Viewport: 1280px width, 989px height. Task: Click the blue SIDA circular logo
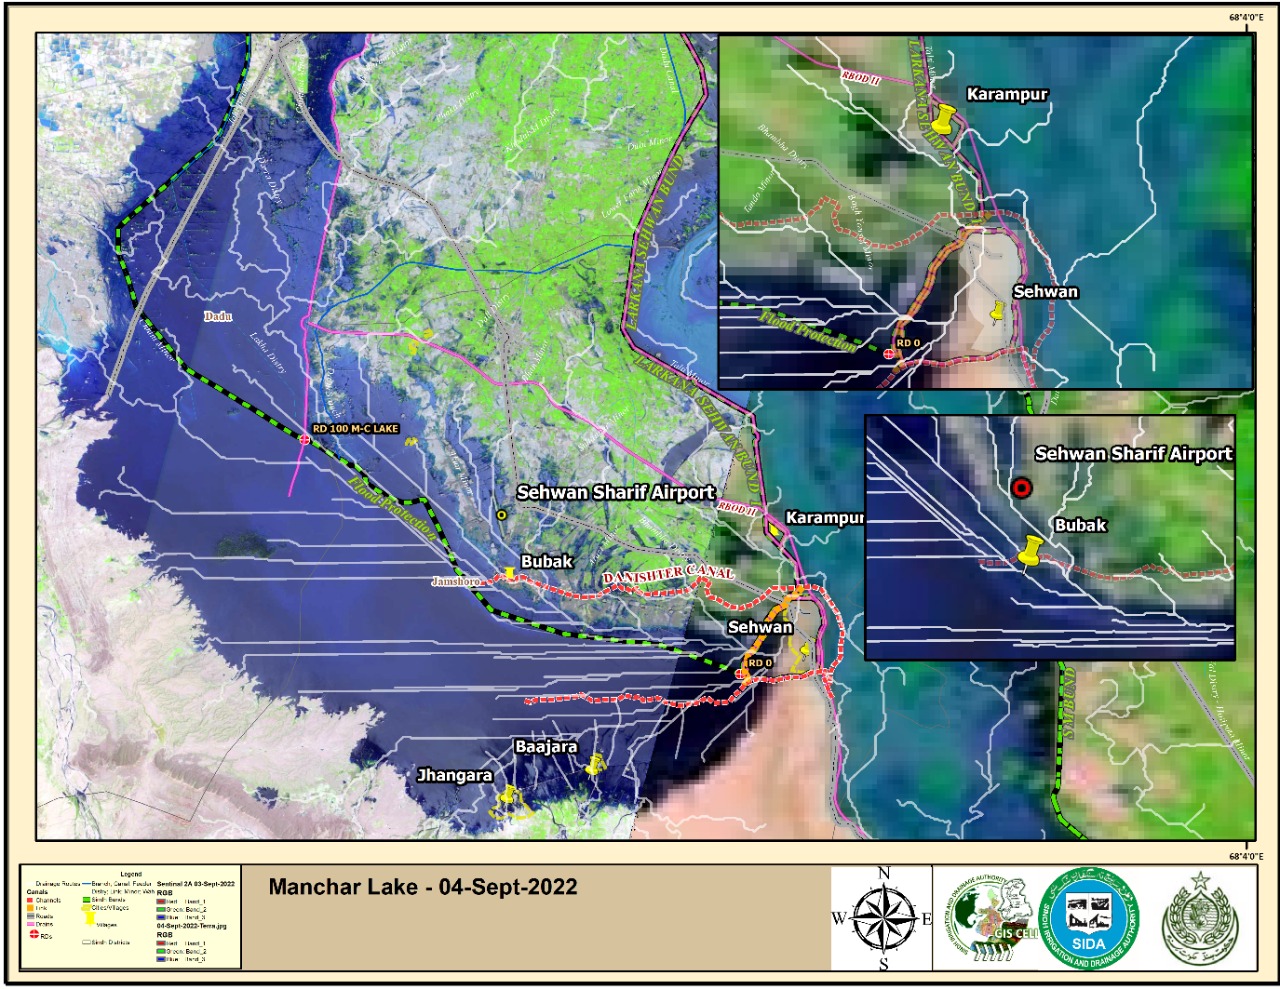pyautogui.click(x=1089, y=919)
